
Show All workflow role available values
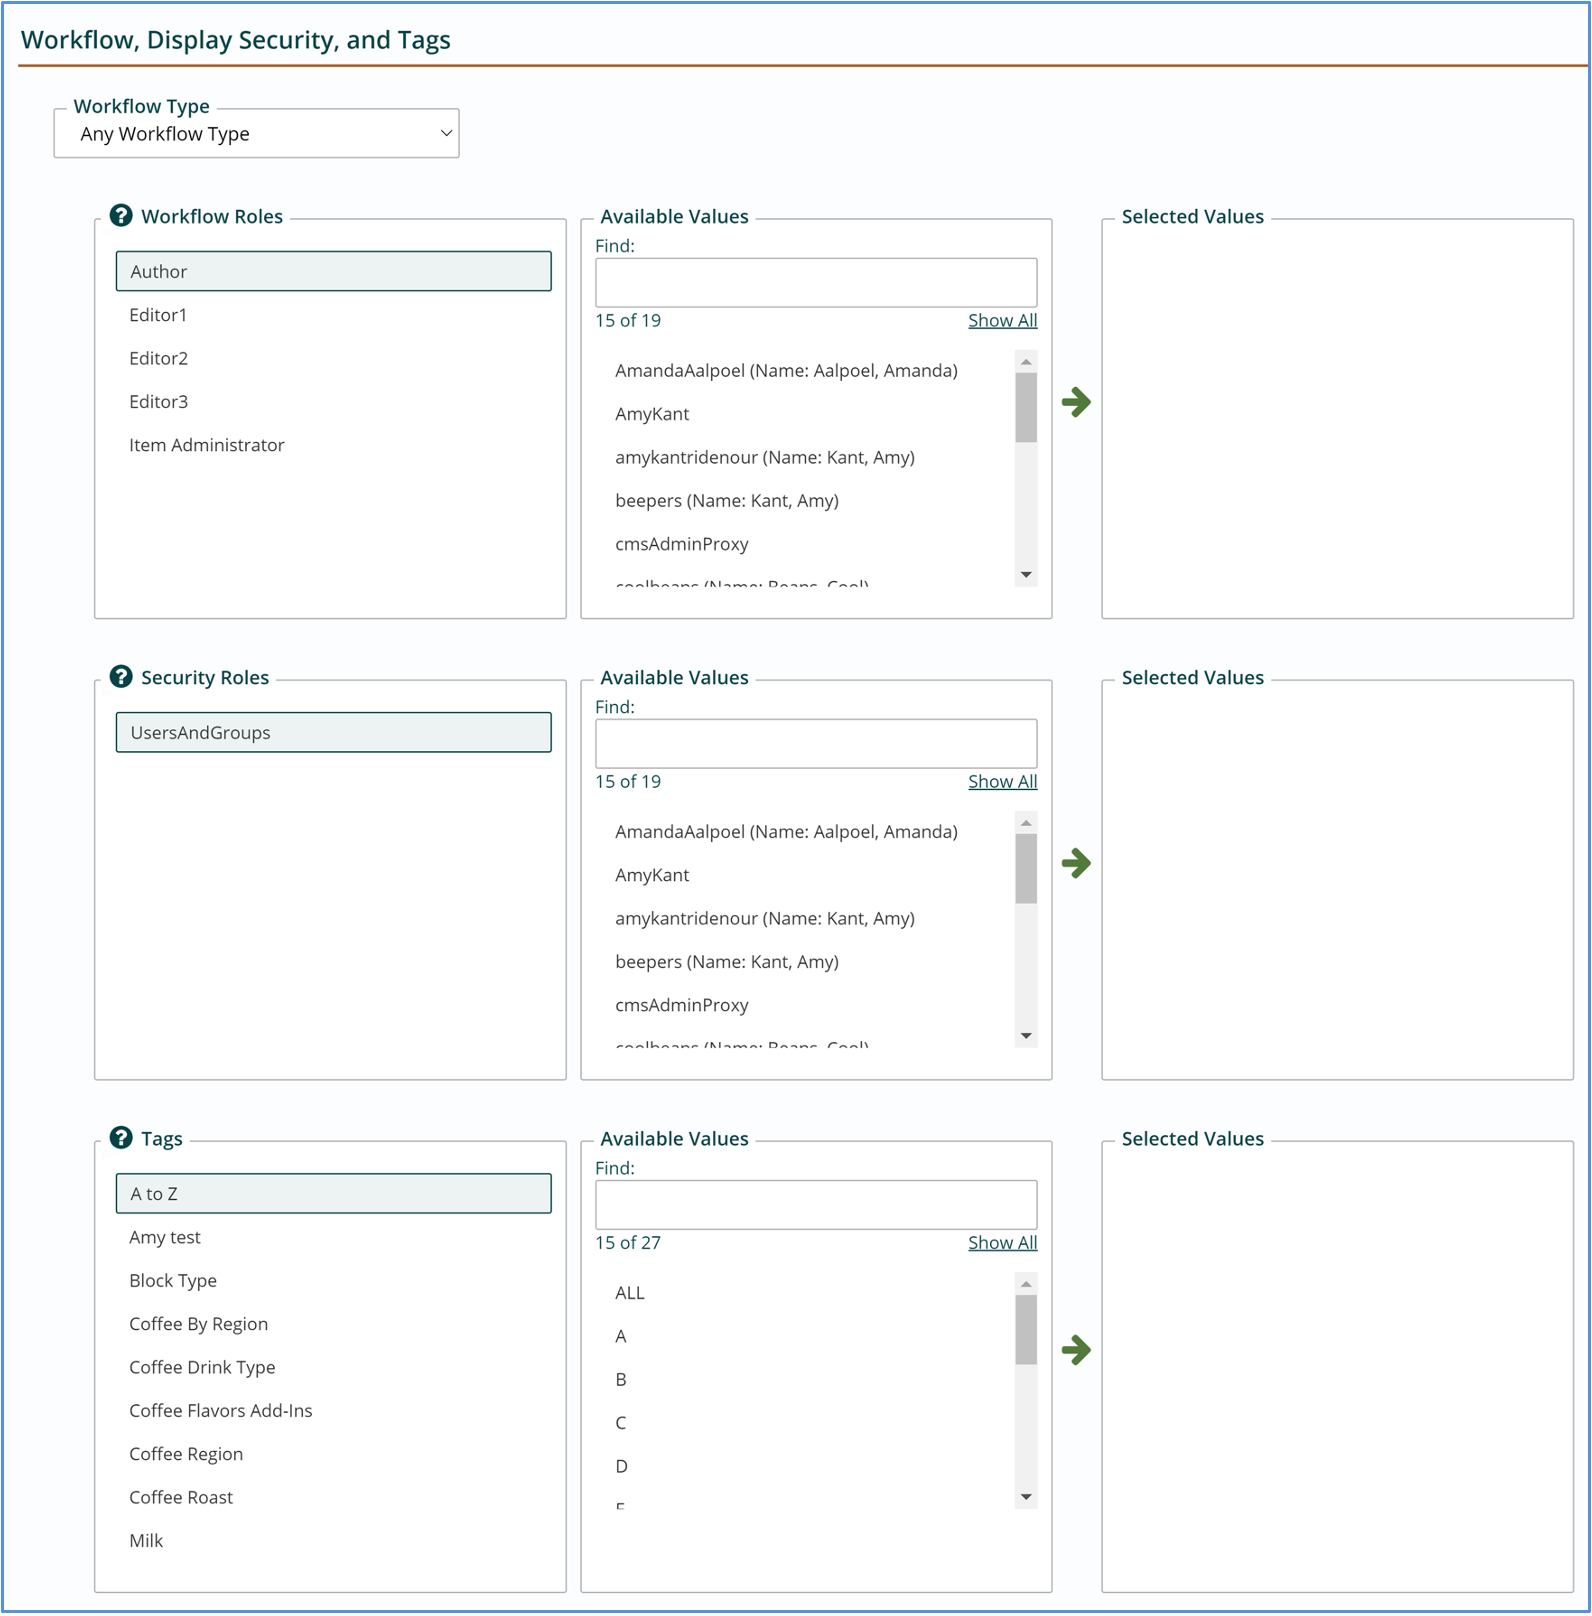1002,320
